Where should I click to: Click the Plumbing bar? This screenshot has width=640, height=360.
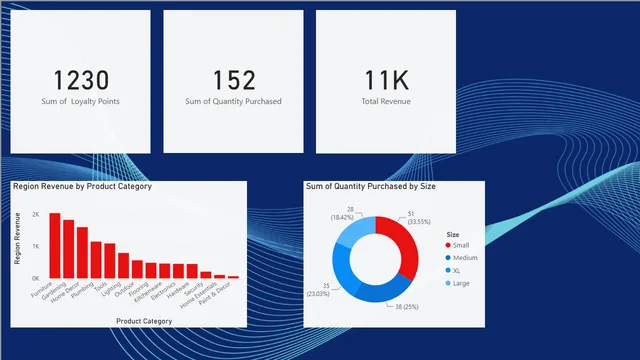click(x=96, y=260)
